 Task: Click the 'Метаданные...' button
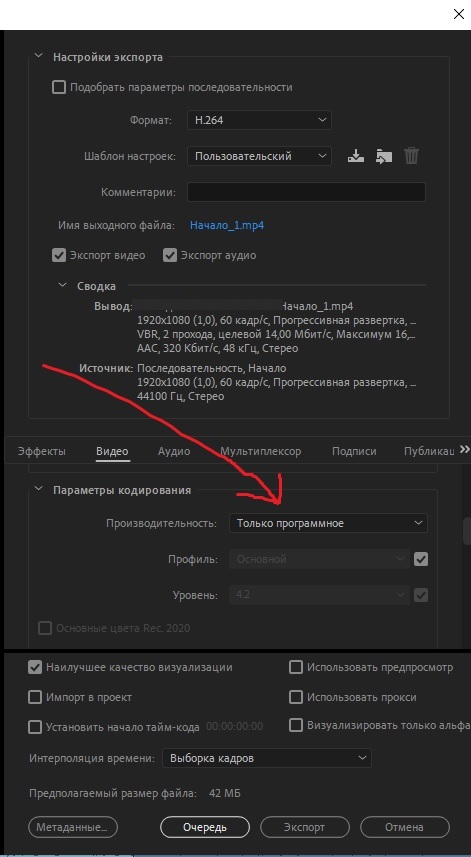pyautogui.click(x=73, y=827)
